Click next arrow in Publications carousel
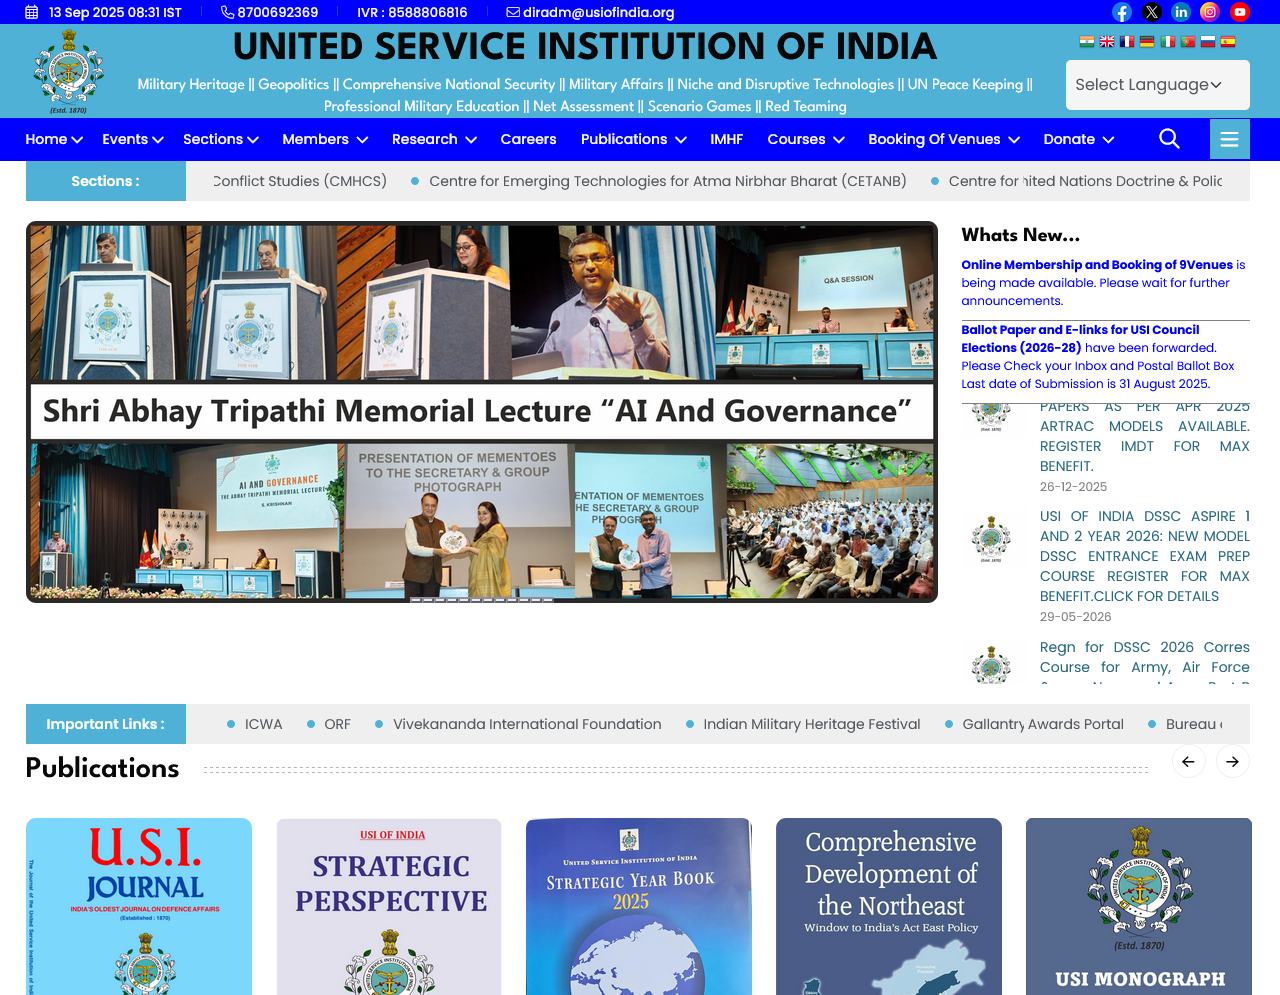Image resolution: width=1280 pixels, height=995 pixels. [x=1233, y=762]
